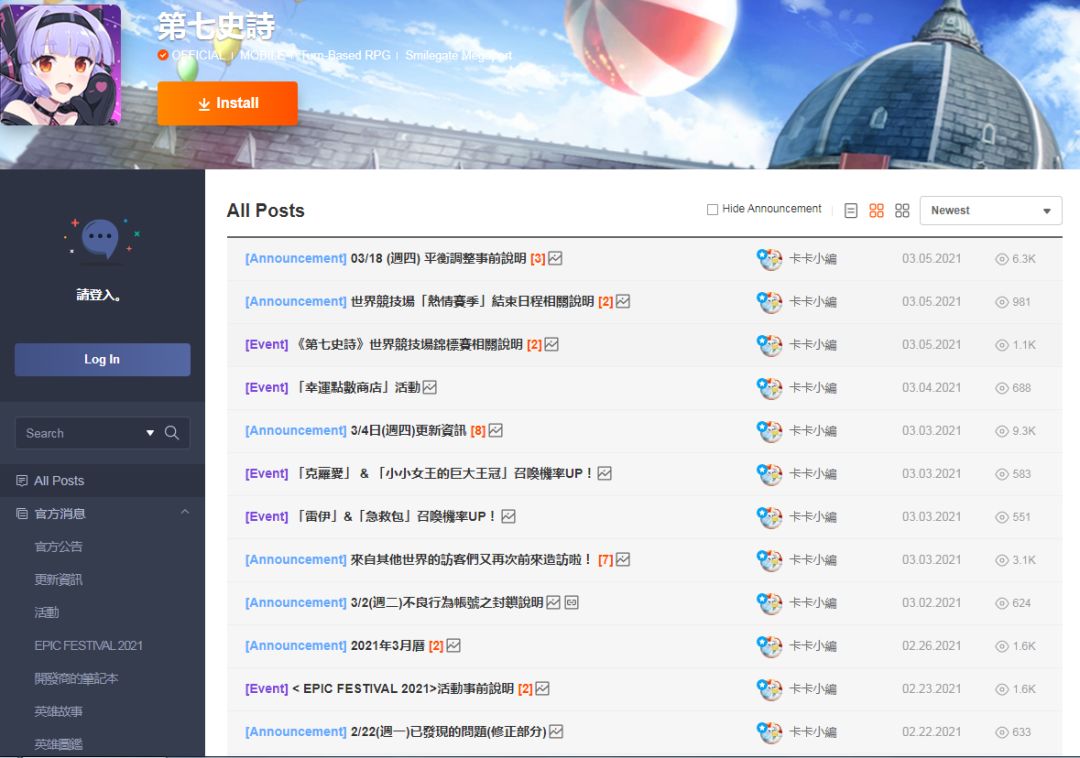Screen dimensions: 1080x758
Task: Click the All Posts heading
Action: (x=266, y=211)
